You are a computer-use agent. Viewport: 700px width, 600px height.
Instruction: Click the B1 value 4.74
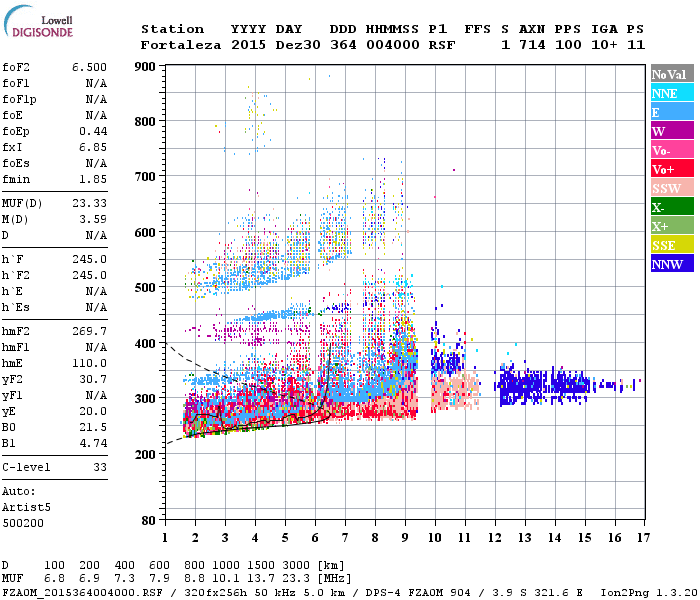93,443
